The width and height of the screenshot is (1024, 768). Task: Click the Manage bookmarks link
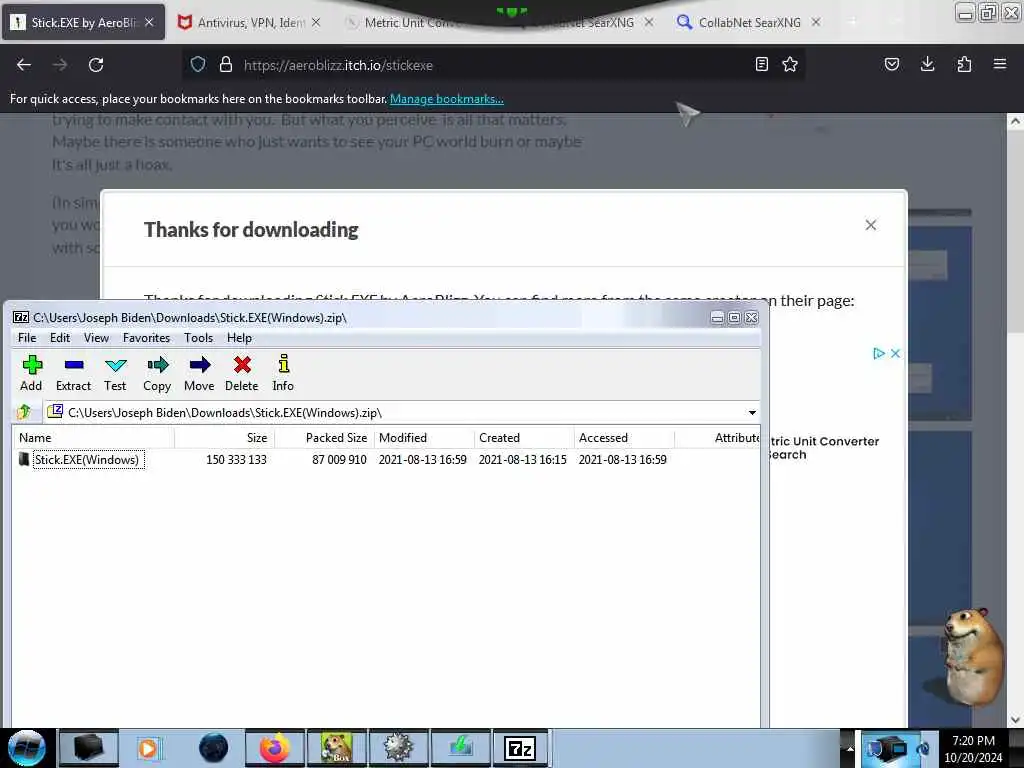[447, 99]
